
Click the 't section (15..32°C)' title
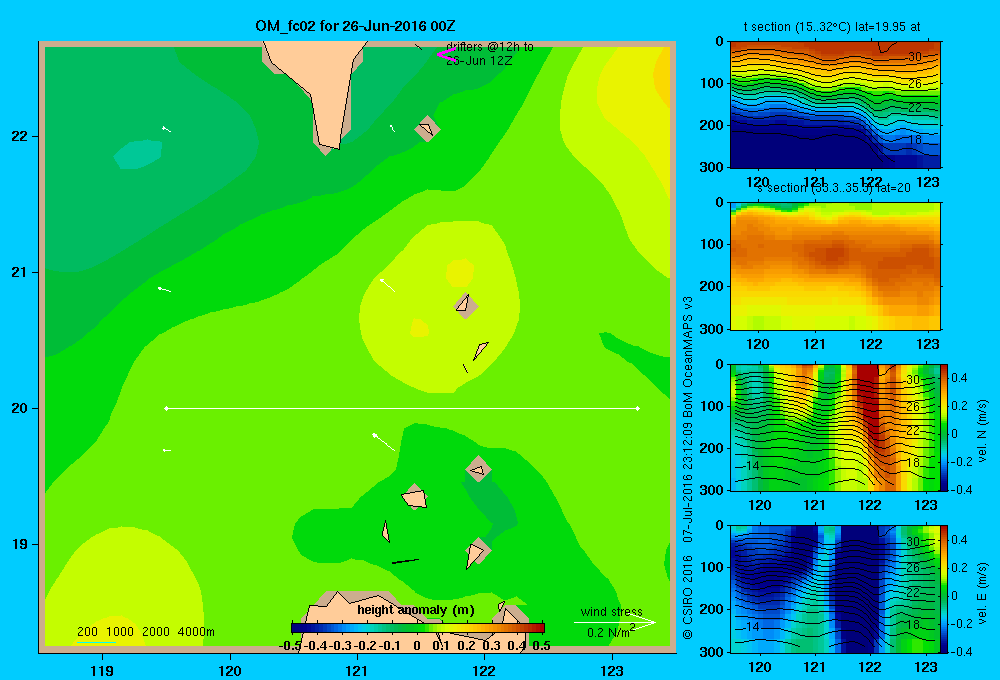(832, 27)
